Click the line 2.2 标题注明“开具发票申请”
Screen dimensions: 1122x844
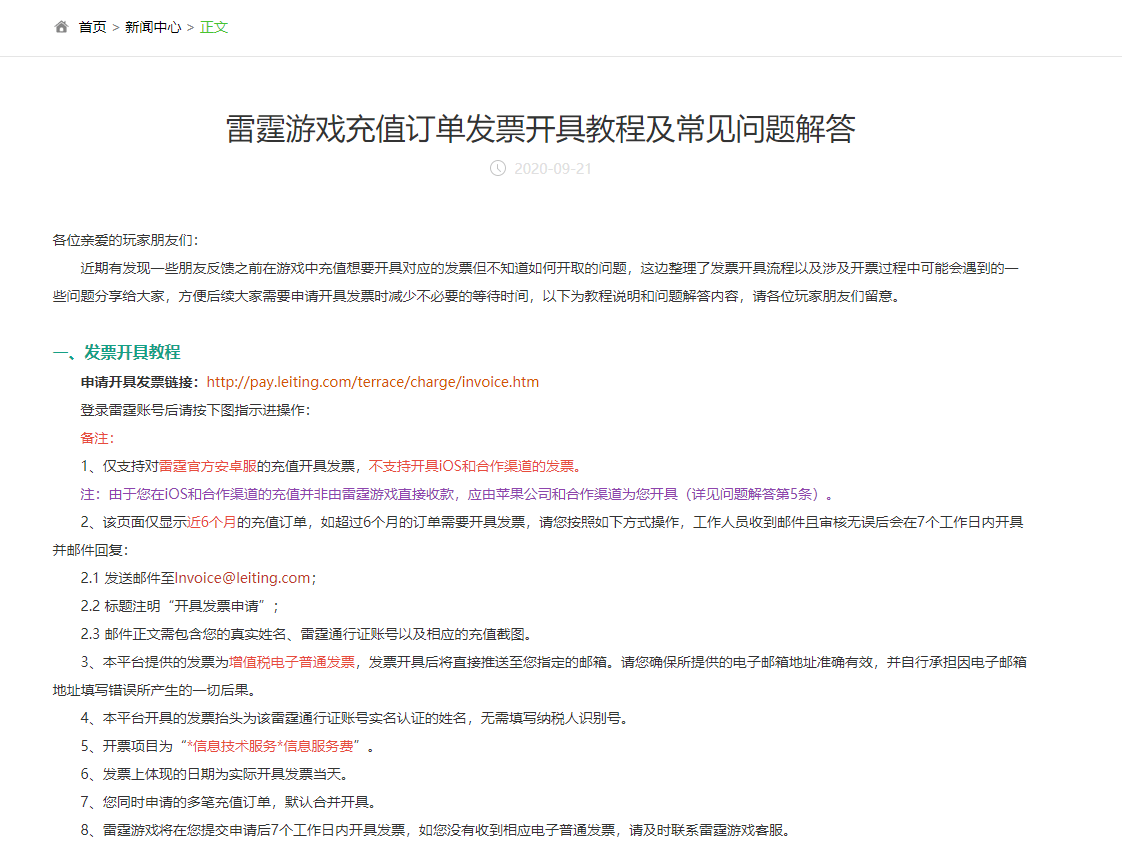pos(180,606)
